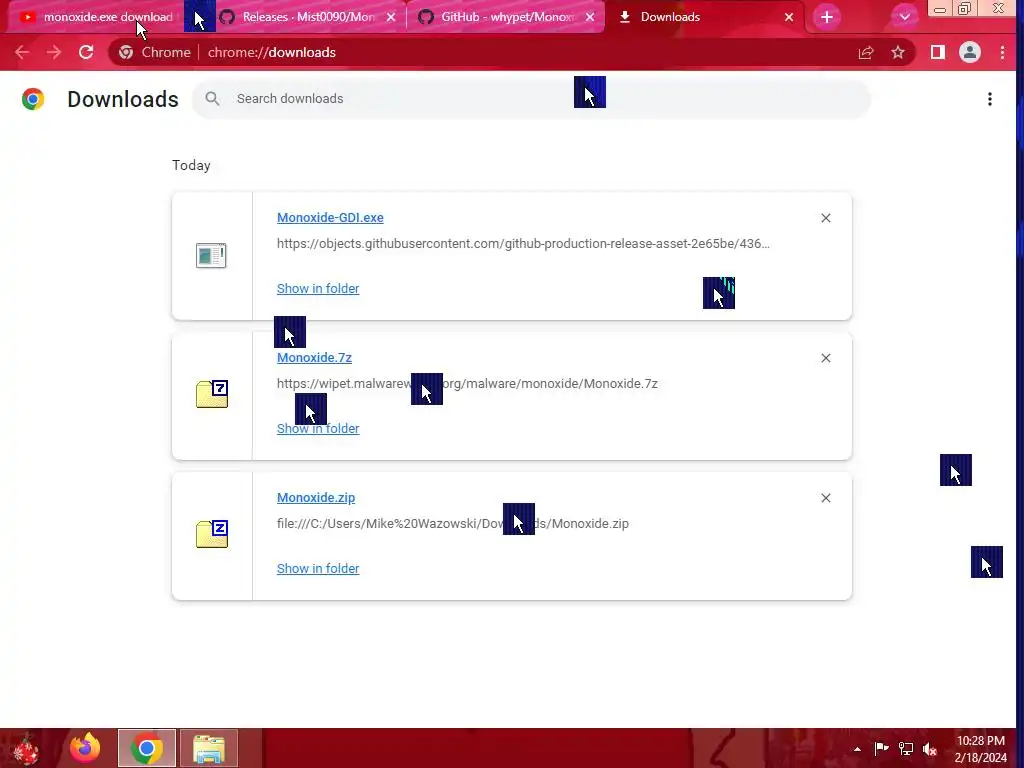
Task: Click the forward navigation arrow
Action: (54, 52)
